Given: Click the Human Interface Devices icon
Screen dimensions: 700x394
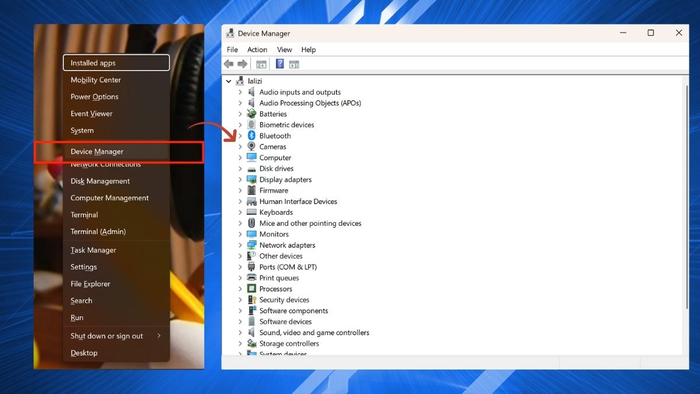Looking at the screenshot, I should (x=251, y=201).
